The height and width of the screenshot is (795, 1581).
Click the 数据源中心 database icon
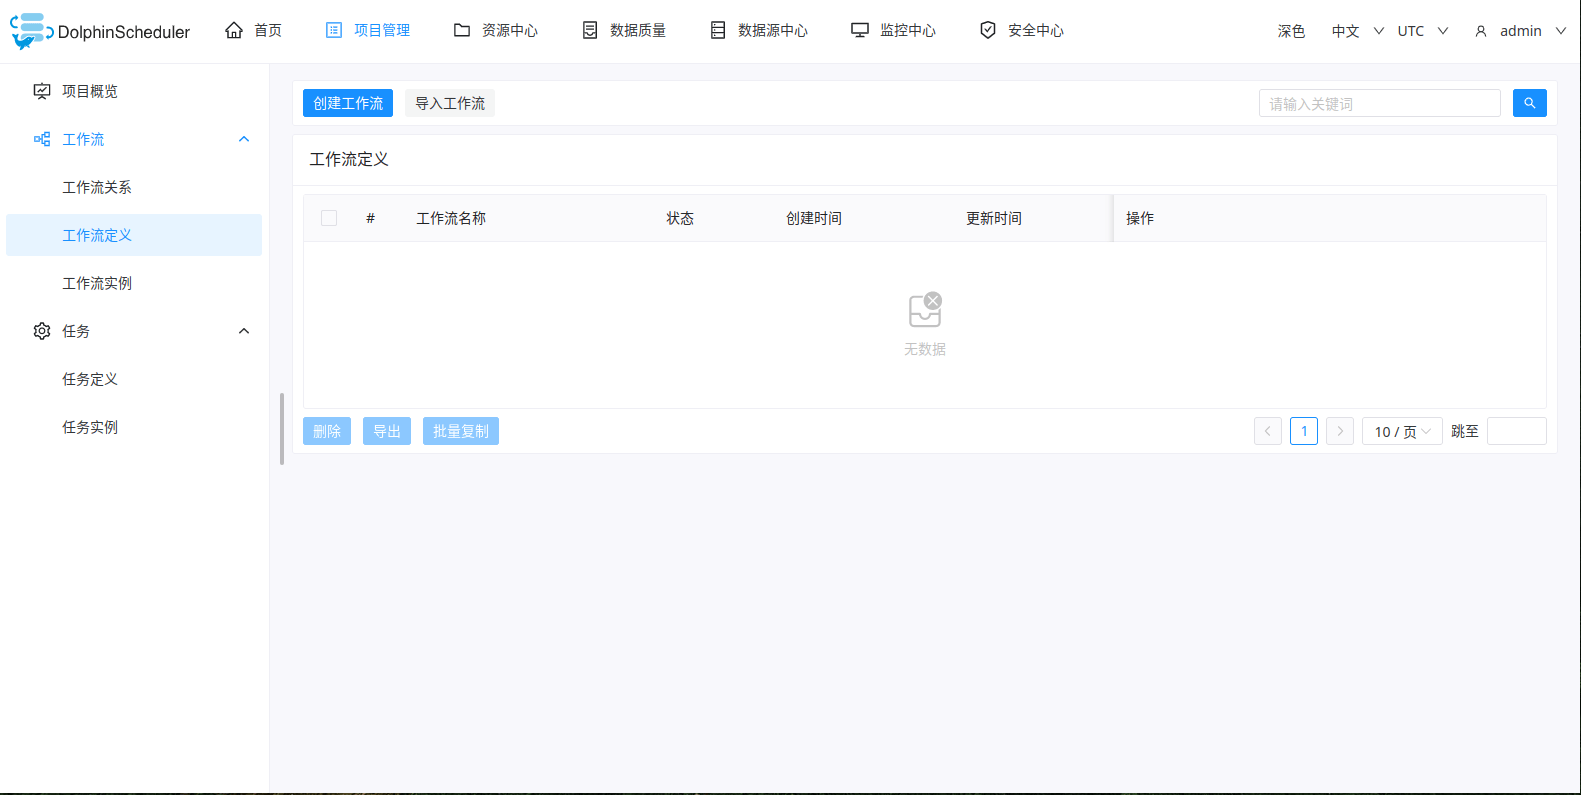pos(718,30)
